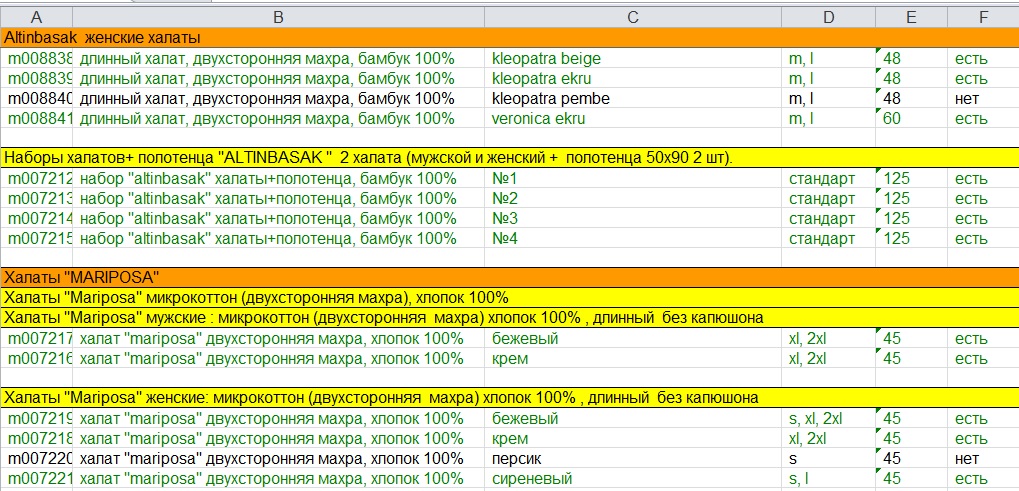This screenshot has height=491, width=1019.
Task: Select the size cell "s, xl, 2xl"
Action: click(828, 419)
